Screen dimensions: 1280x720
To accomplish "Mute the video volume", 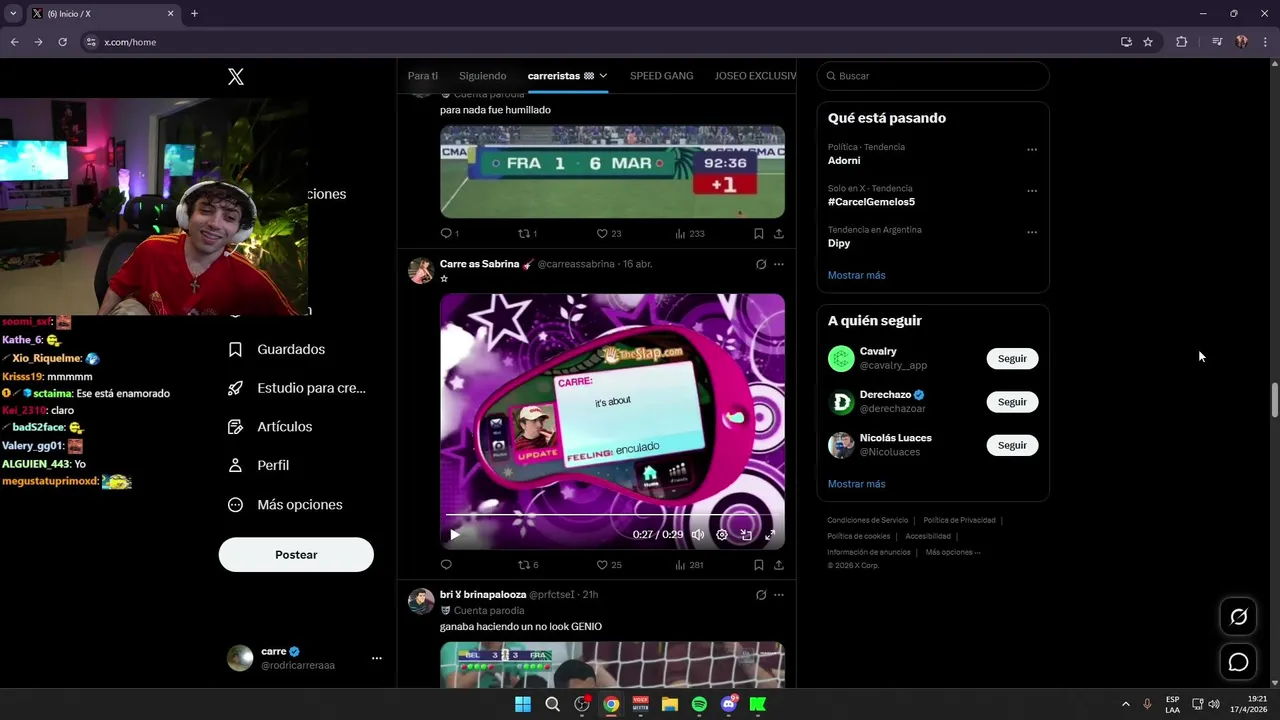I will (698, 535).
